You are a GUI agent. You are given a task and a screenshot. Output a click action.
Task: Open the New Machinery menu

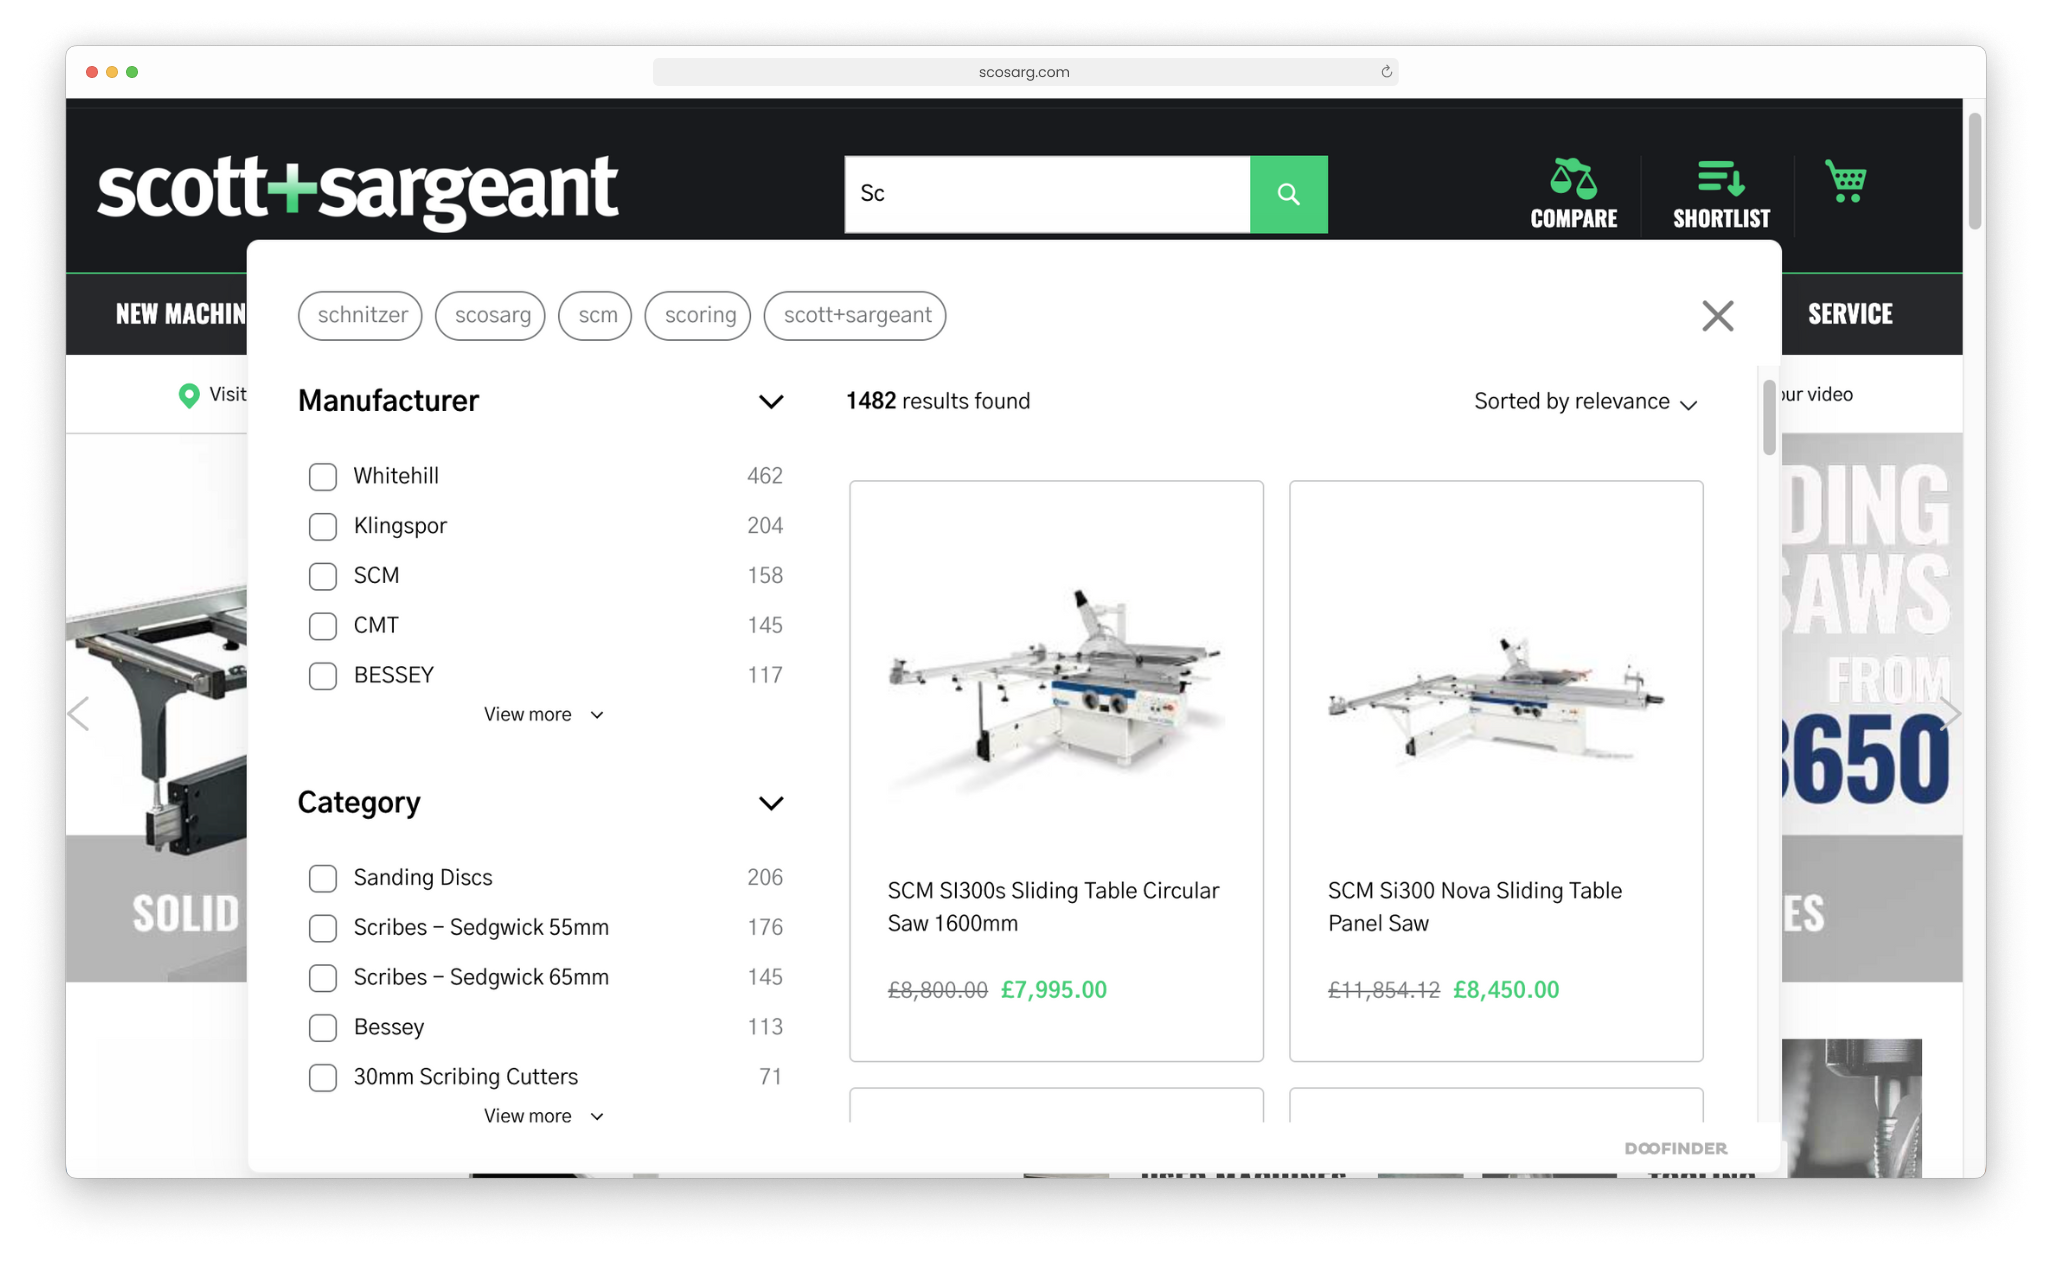tap(180, 314)
